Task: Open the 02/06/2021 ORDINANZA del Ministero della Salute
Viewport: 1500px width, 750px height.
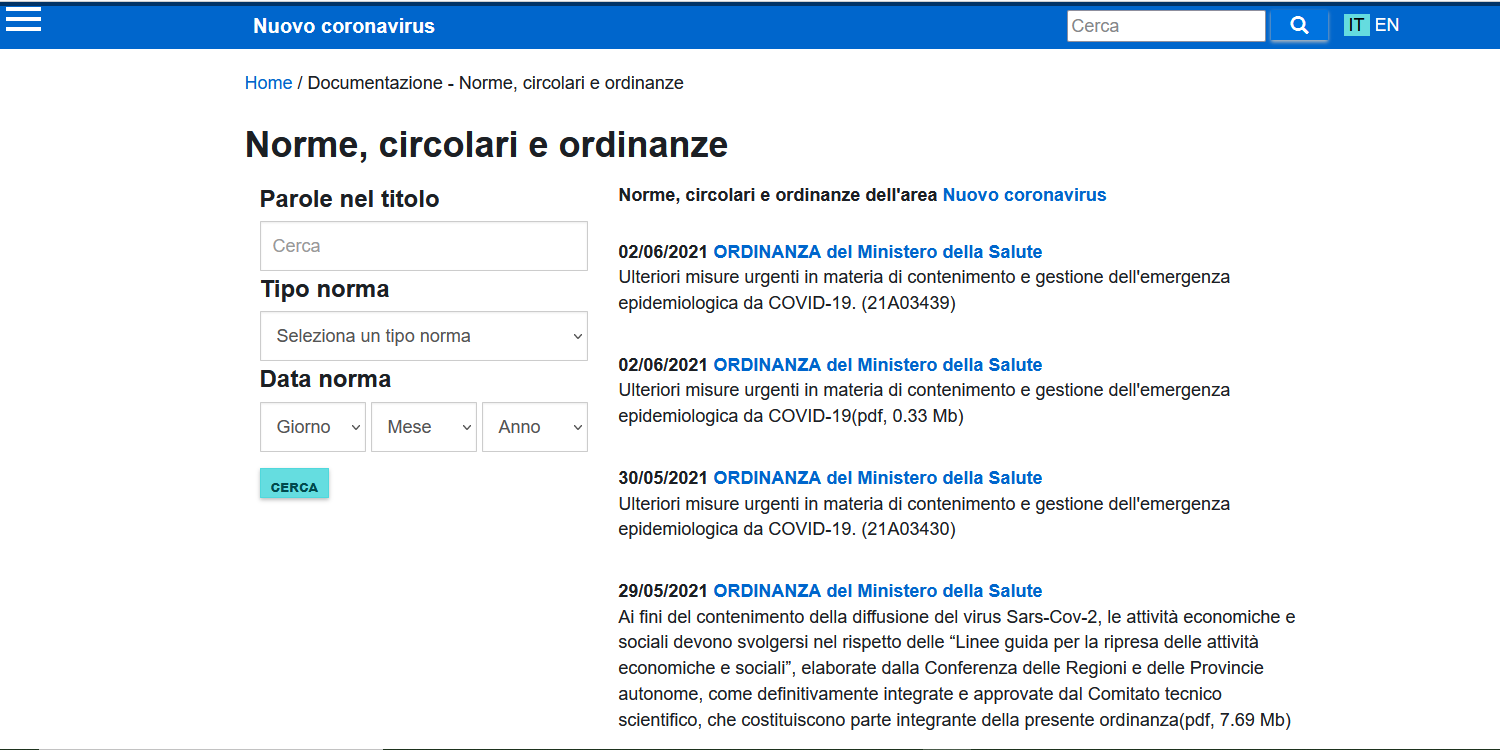Action: tap(877, 251)
